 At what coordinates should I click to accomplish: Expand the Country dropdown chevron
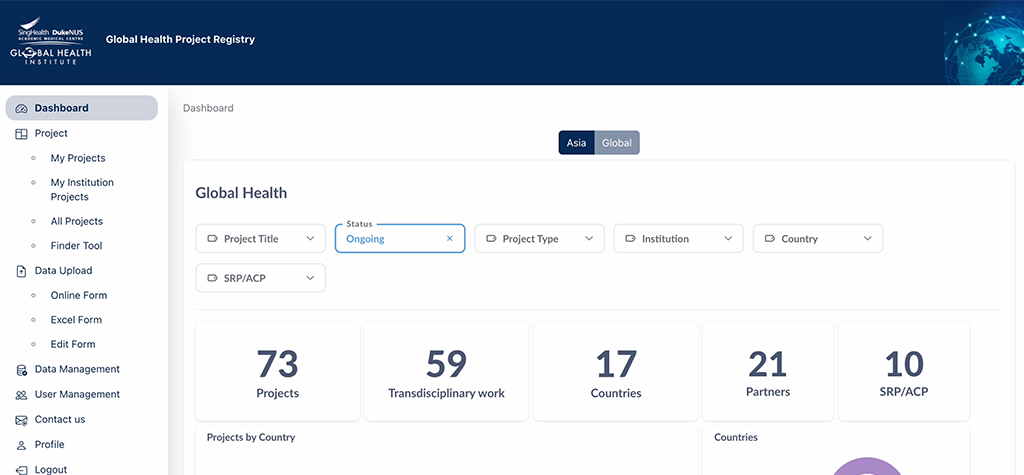[867, 238]
